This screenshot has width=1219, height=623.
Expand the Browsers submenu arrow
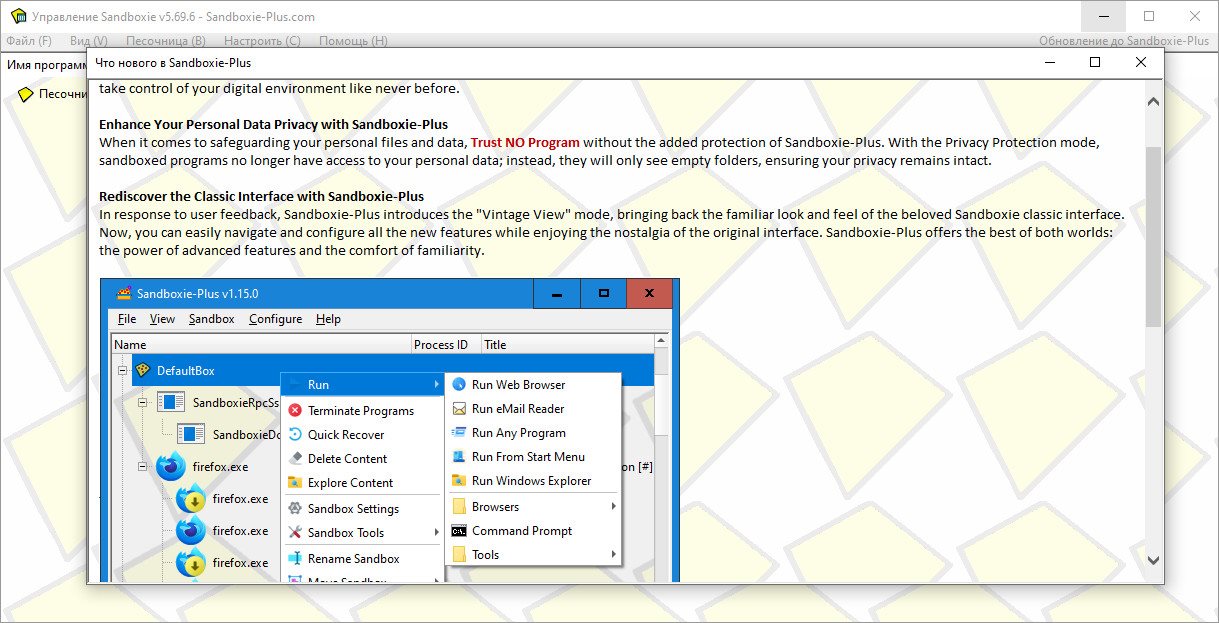613,506
